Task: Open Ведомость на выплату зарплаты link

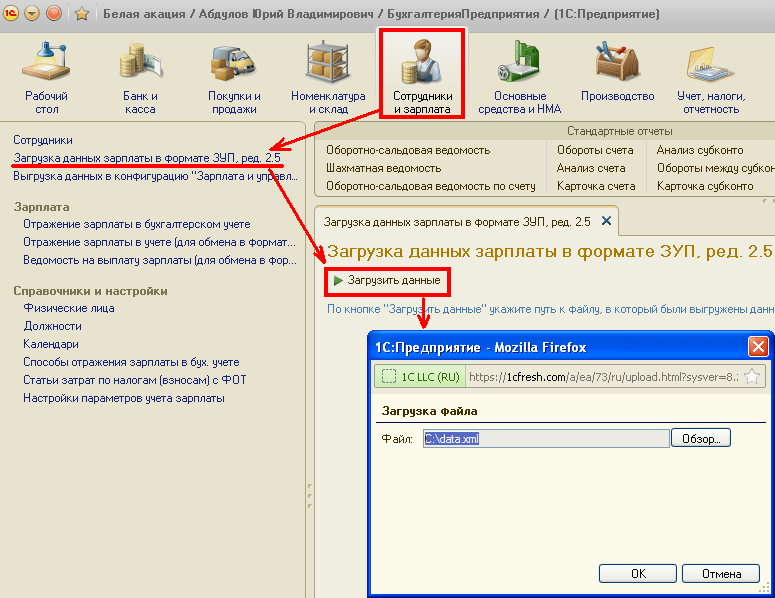Action: coord(160,260)
